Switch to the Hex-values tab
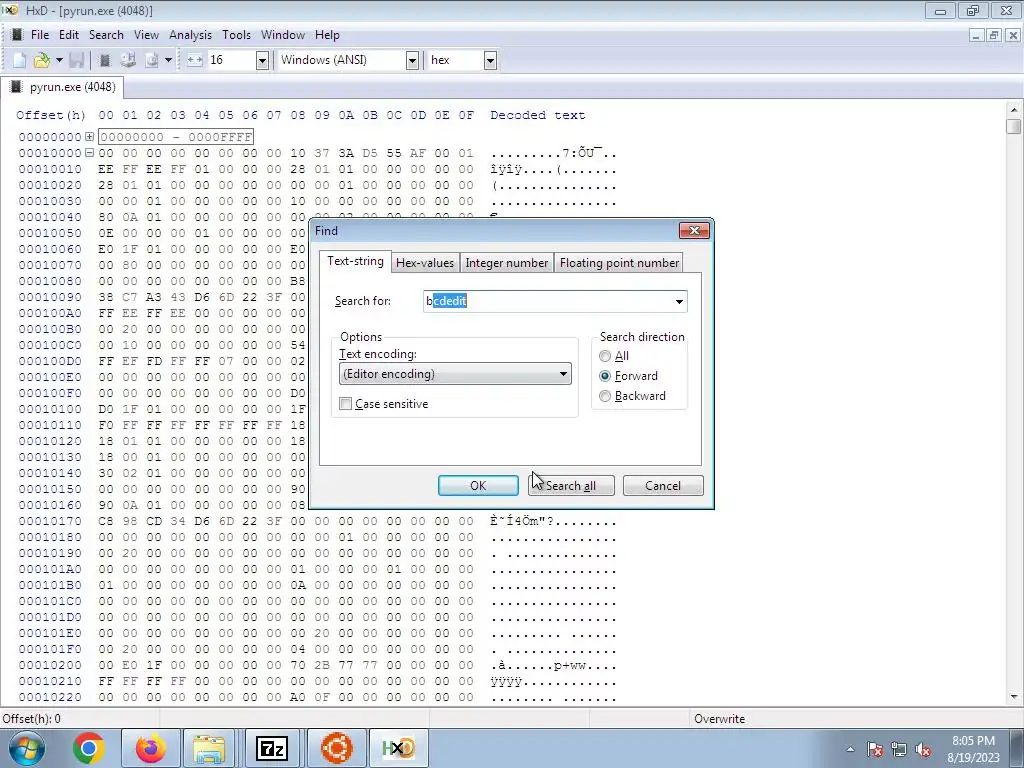Viewport: 1024px width, 768px height. (425, 263)
